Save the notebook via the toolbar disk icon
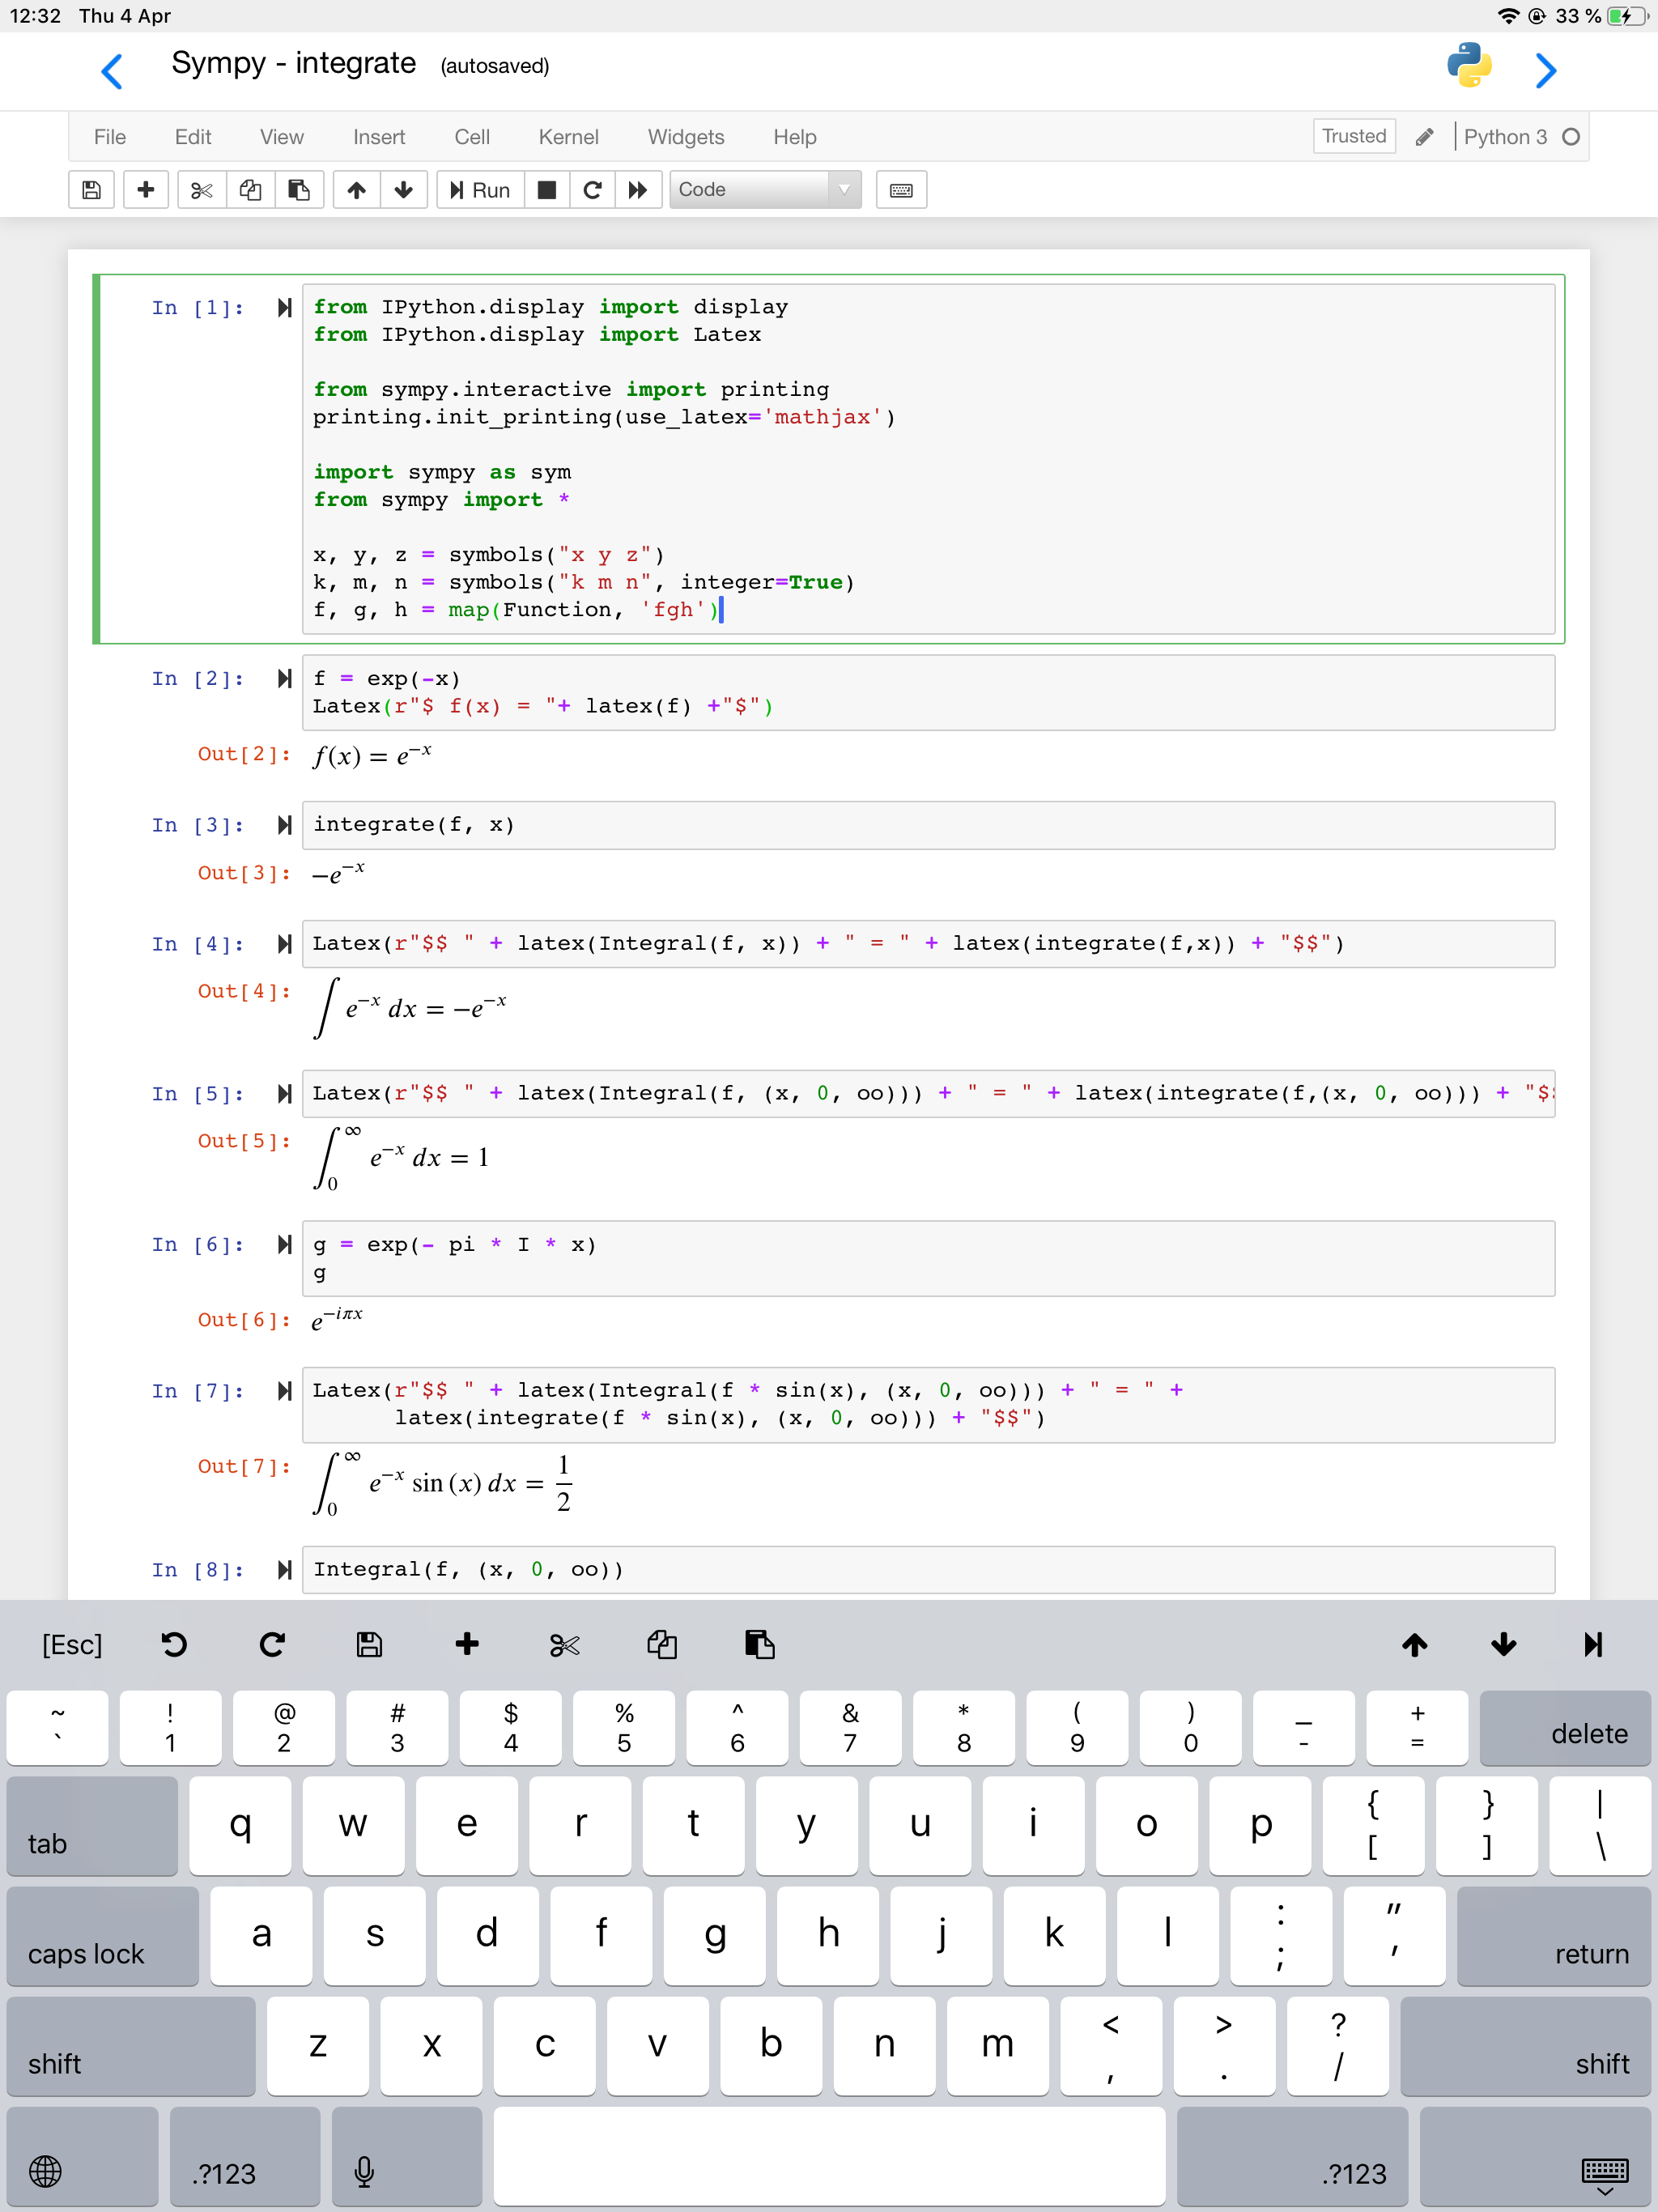The image size is (1658, 2212). pyautogui.click(x=91, y=189)
